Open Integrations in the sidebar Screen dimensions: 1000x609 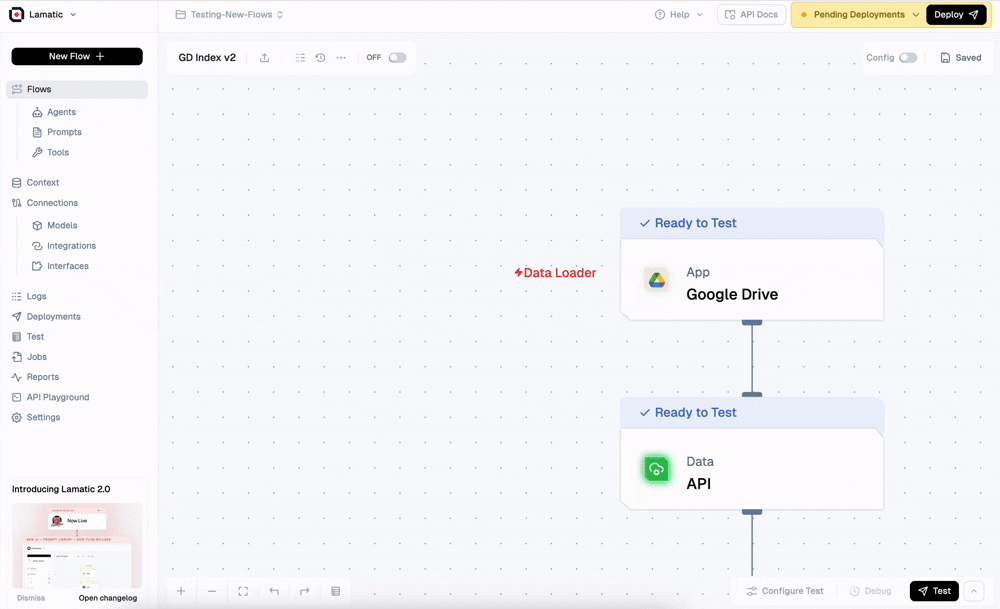point(71,246)
